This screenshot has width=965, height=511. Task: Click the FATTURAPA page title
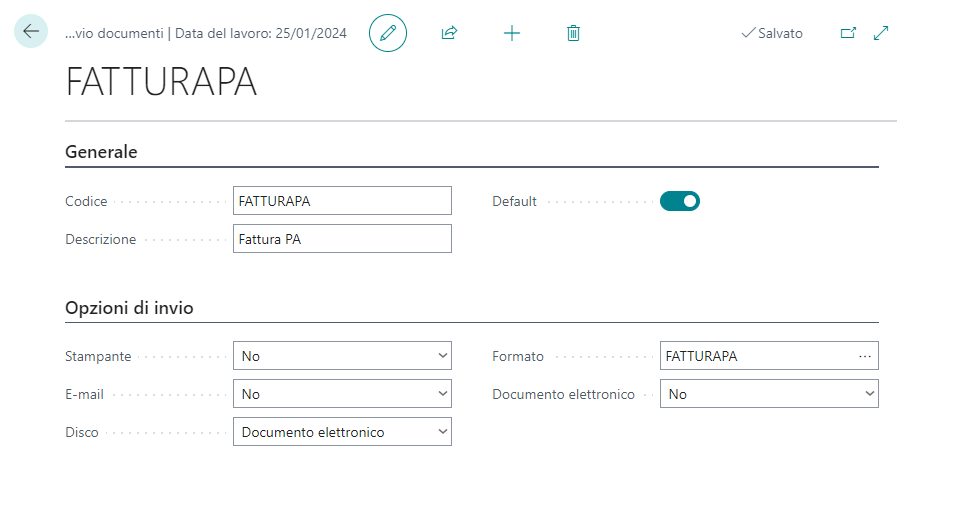(161, 83)
